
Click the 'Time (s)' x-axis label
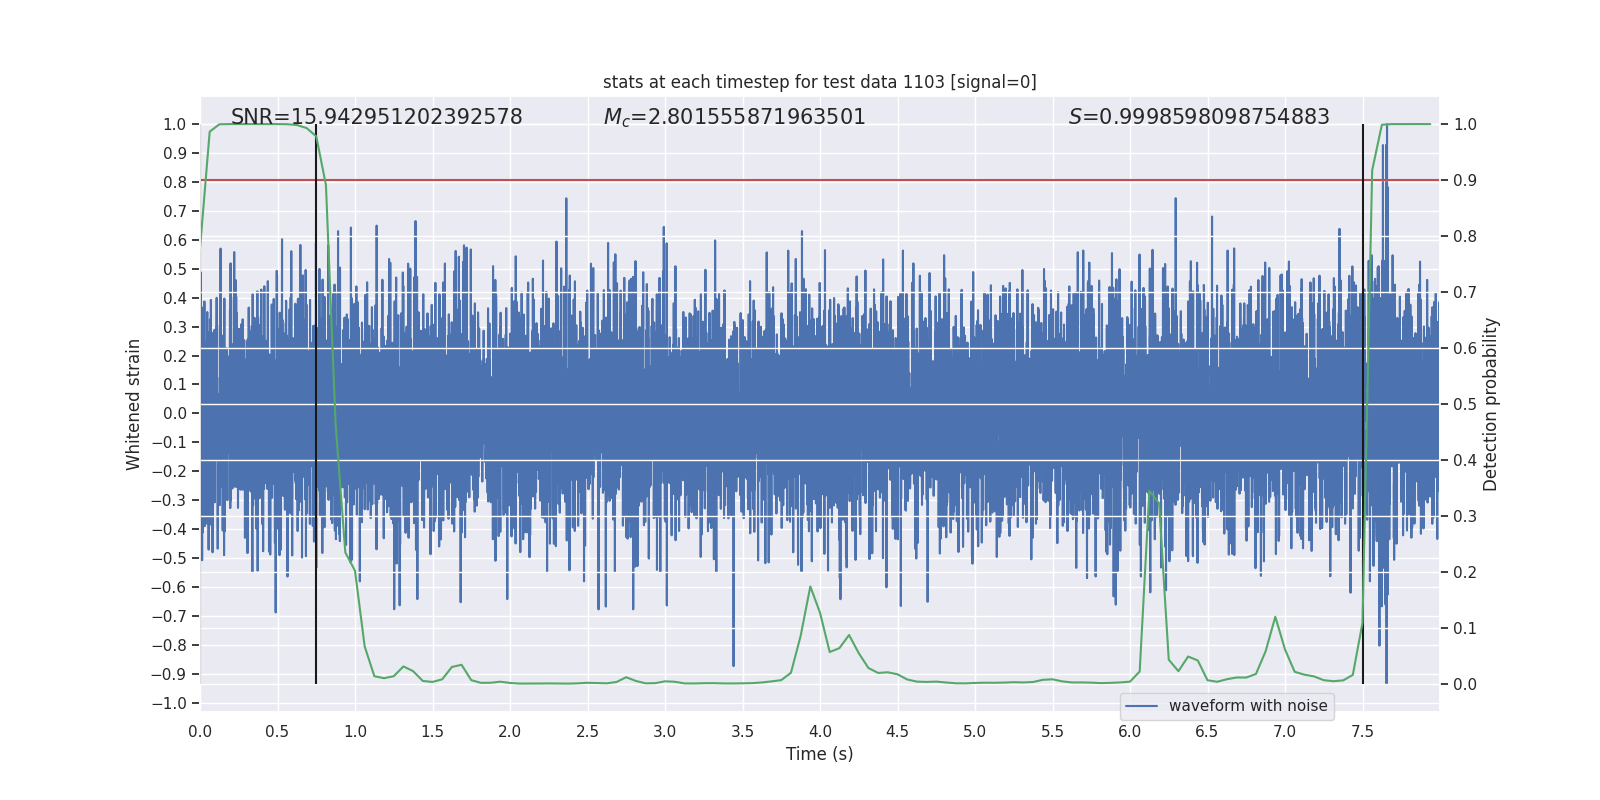click(819, 754)
